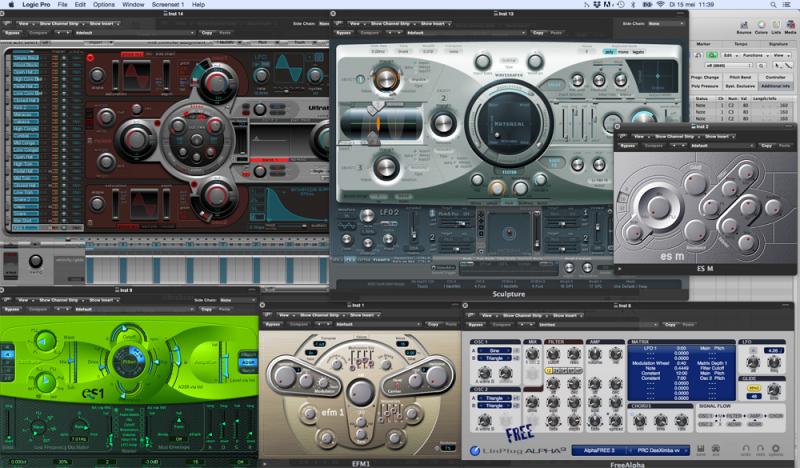Screen dimensions: 800x468
Task: Open Show Insert dropdown in Inst 14 window
Action: (104, 23)
